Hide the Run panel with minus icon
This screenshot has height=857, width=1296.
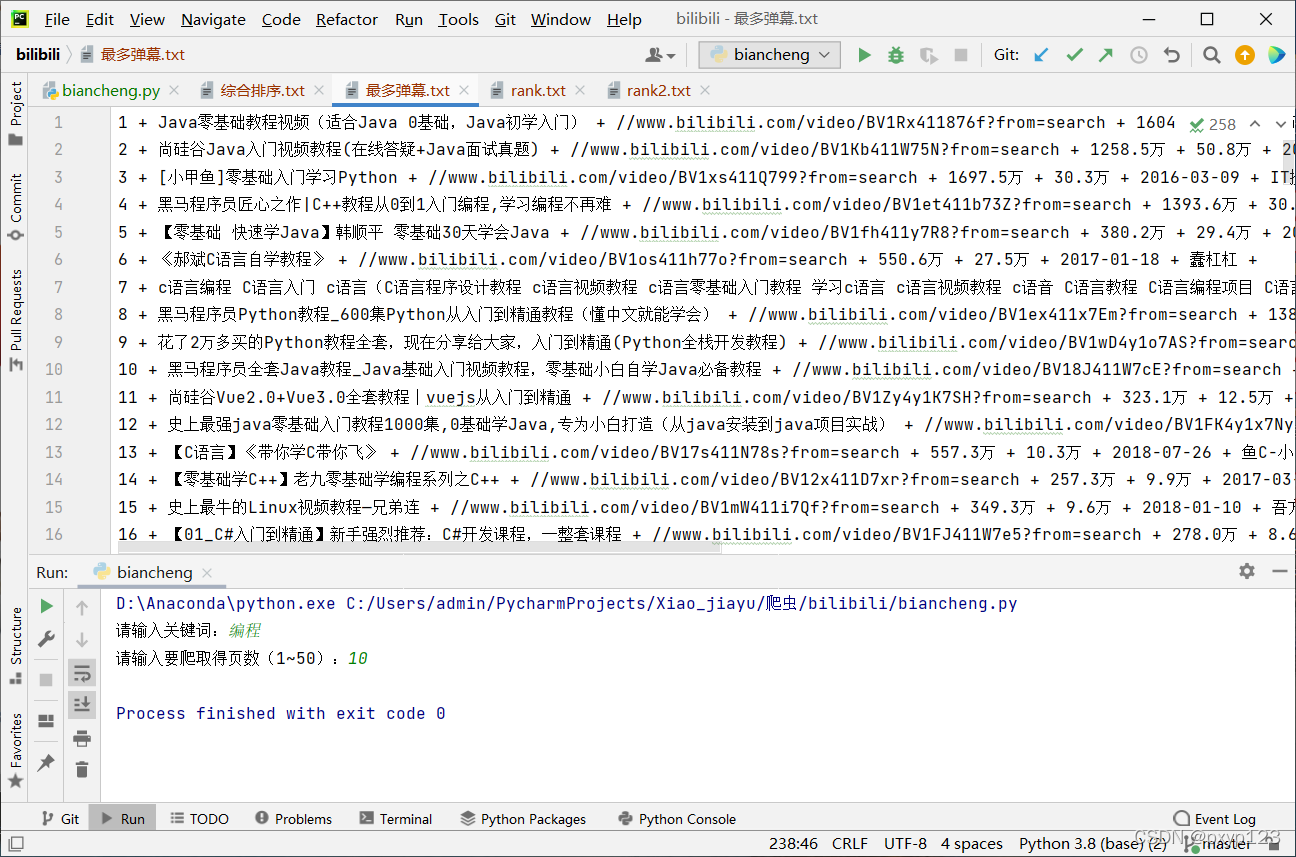click(x=1279, y=571)
